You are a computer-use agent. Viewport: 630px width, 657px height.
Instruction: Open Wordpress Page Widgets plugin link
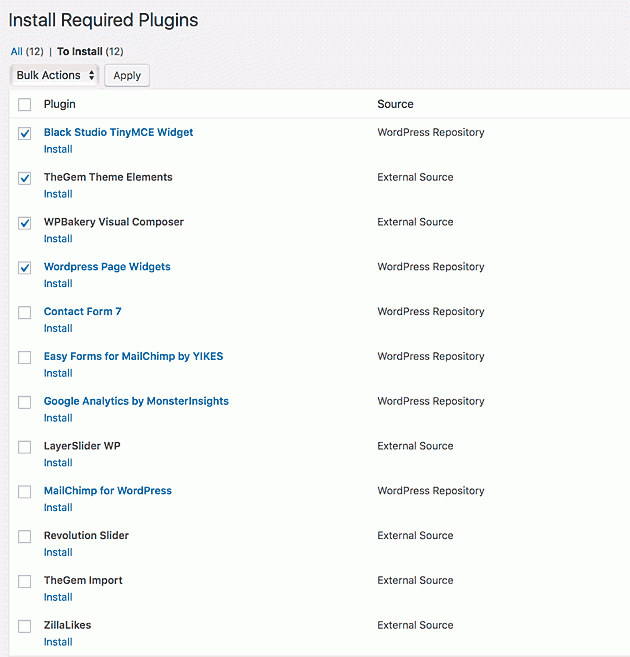(x=107, y=267)
